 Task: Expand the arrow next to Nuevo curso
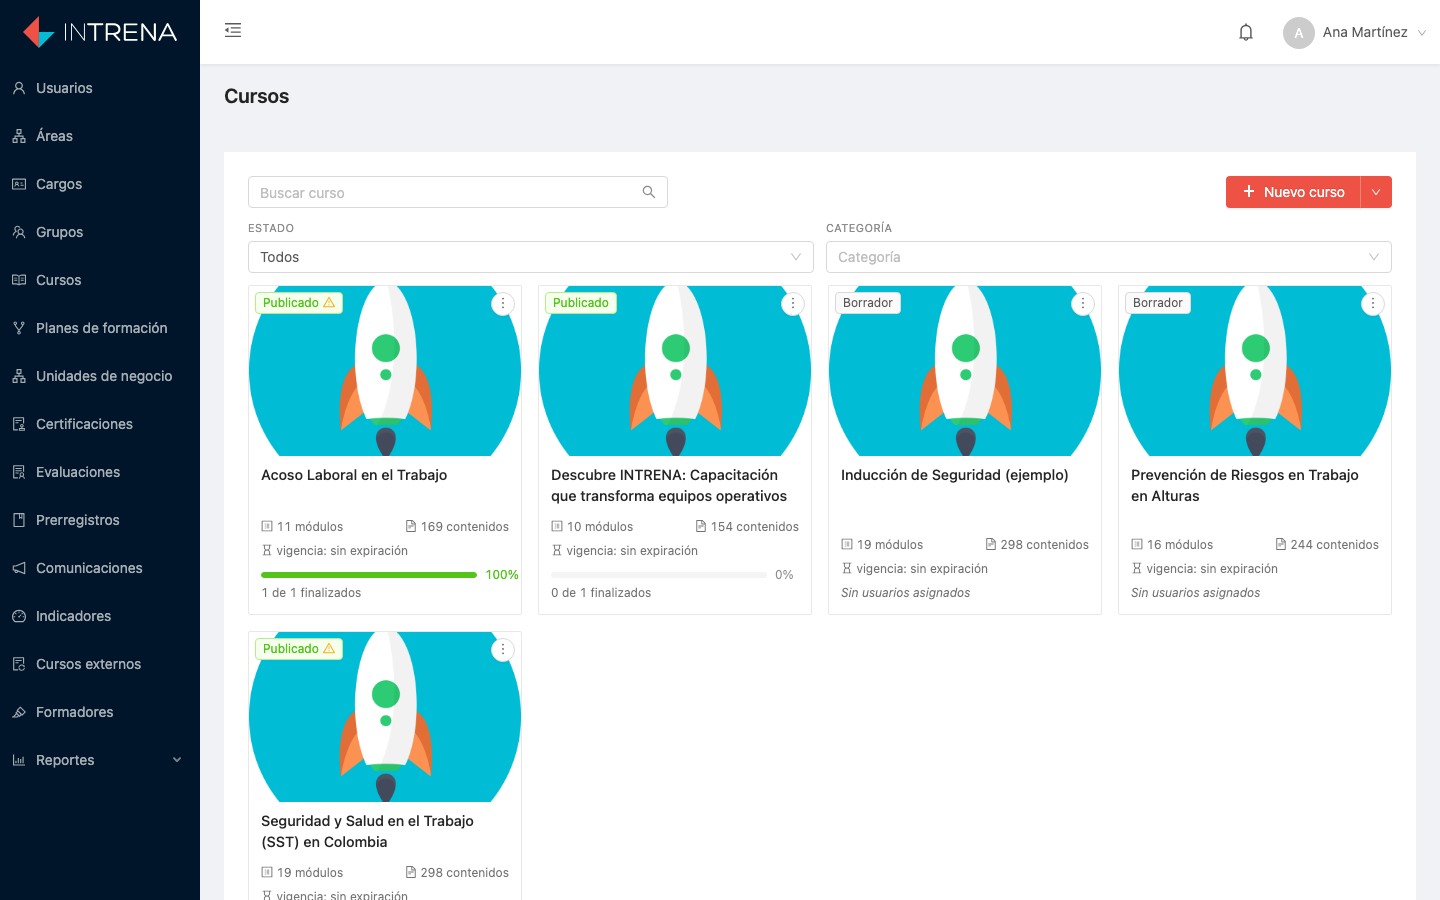pyautogui.click(x=1376, y=192)
